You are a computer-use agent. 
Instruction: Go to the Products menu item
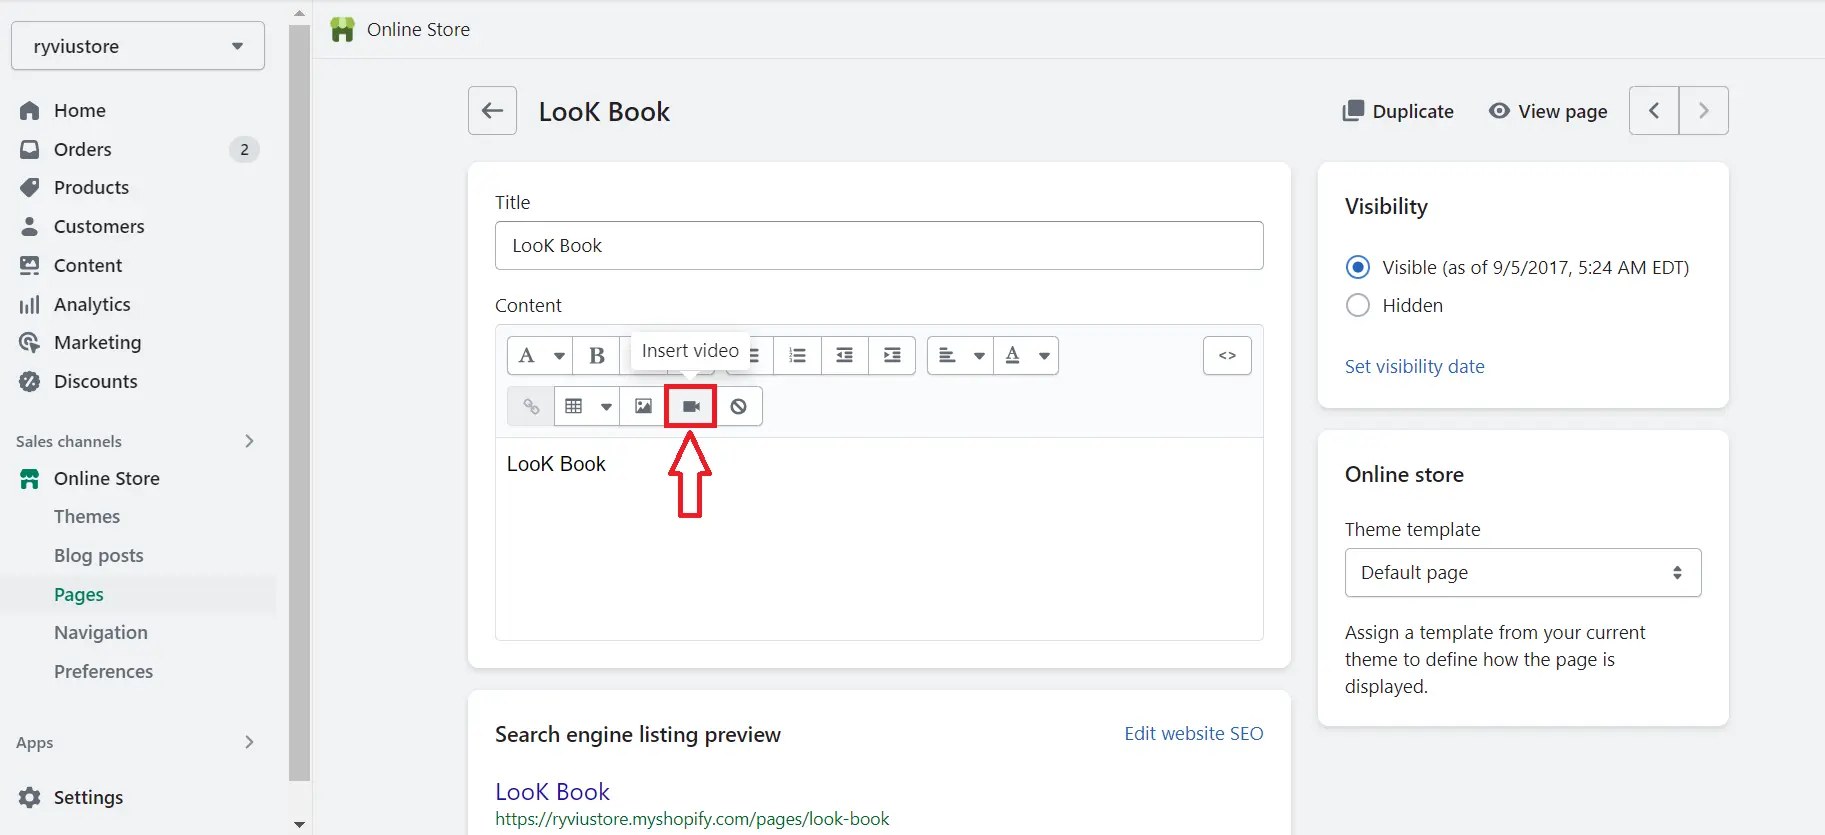[x=91, y=188]
